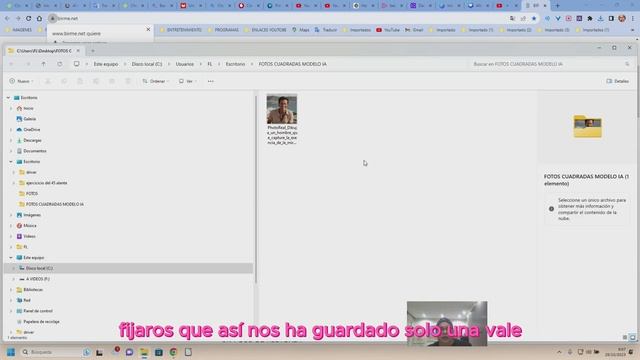Open the Nuevo menu in Explorer toolbar
Screen dimensions: 640x360
click(21, 81)
